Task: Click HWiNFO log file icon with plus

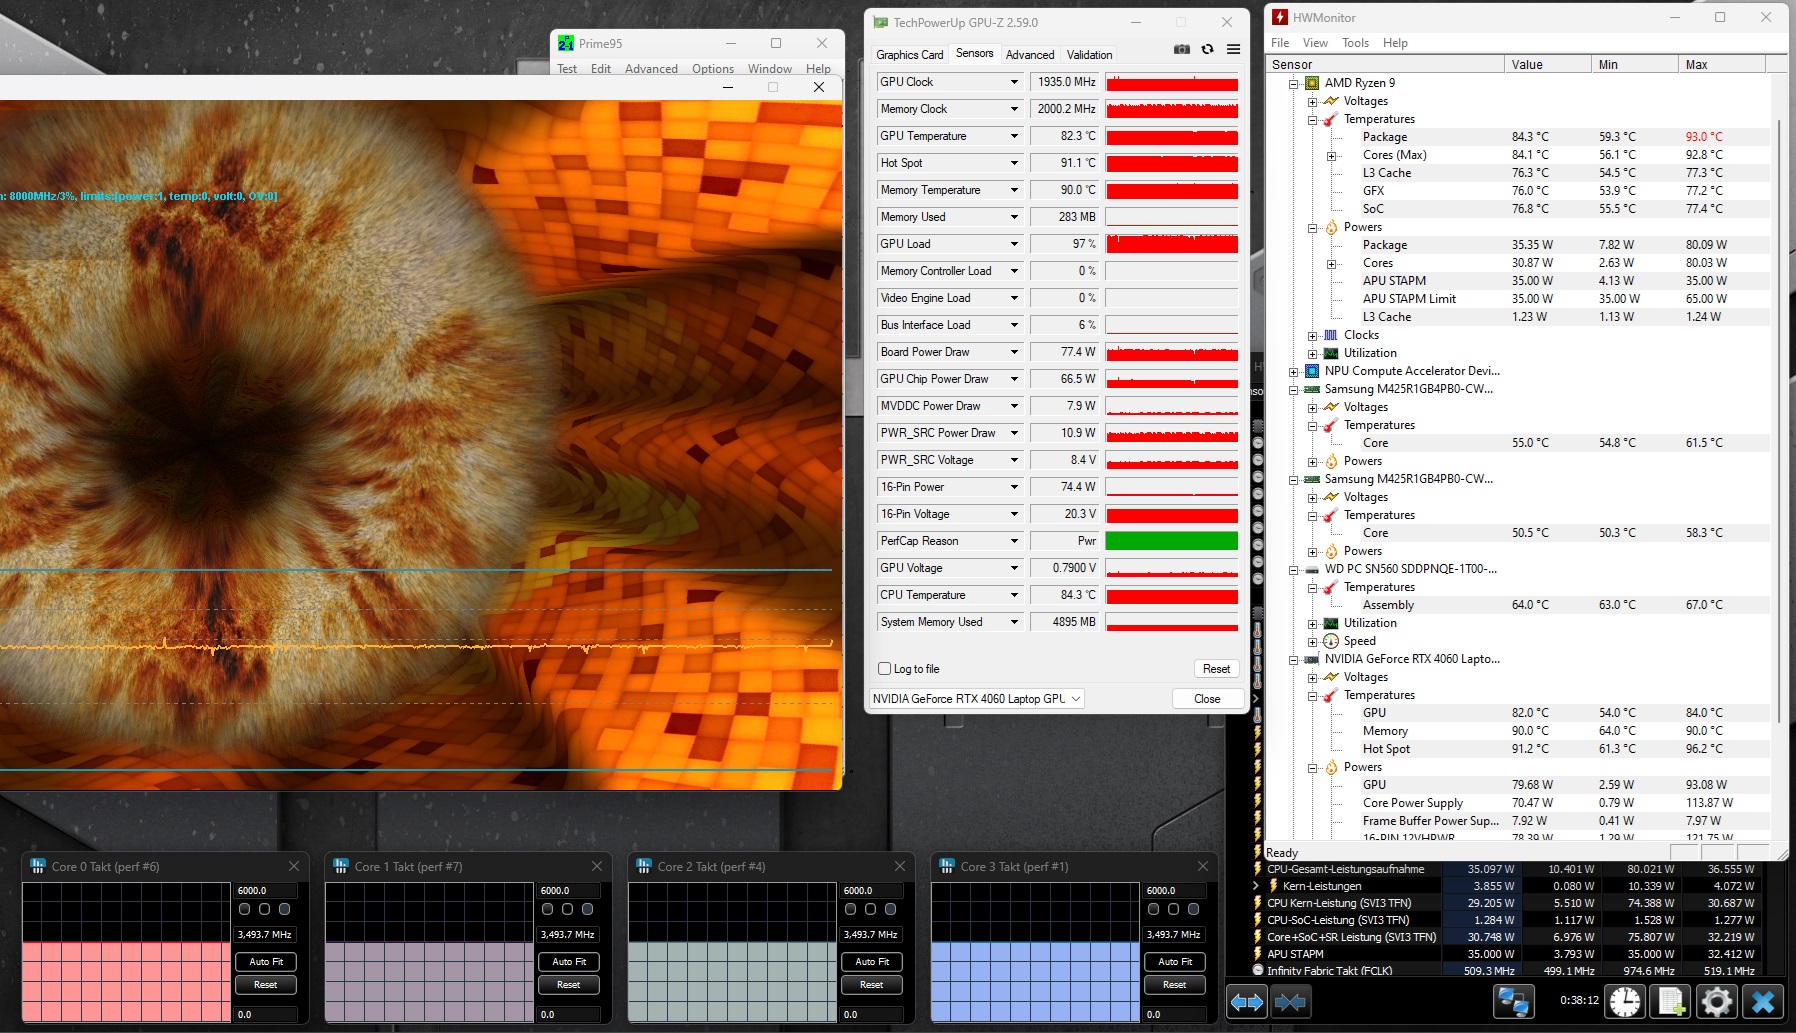Action: pyautogui.click(x=1670, y=1001)
